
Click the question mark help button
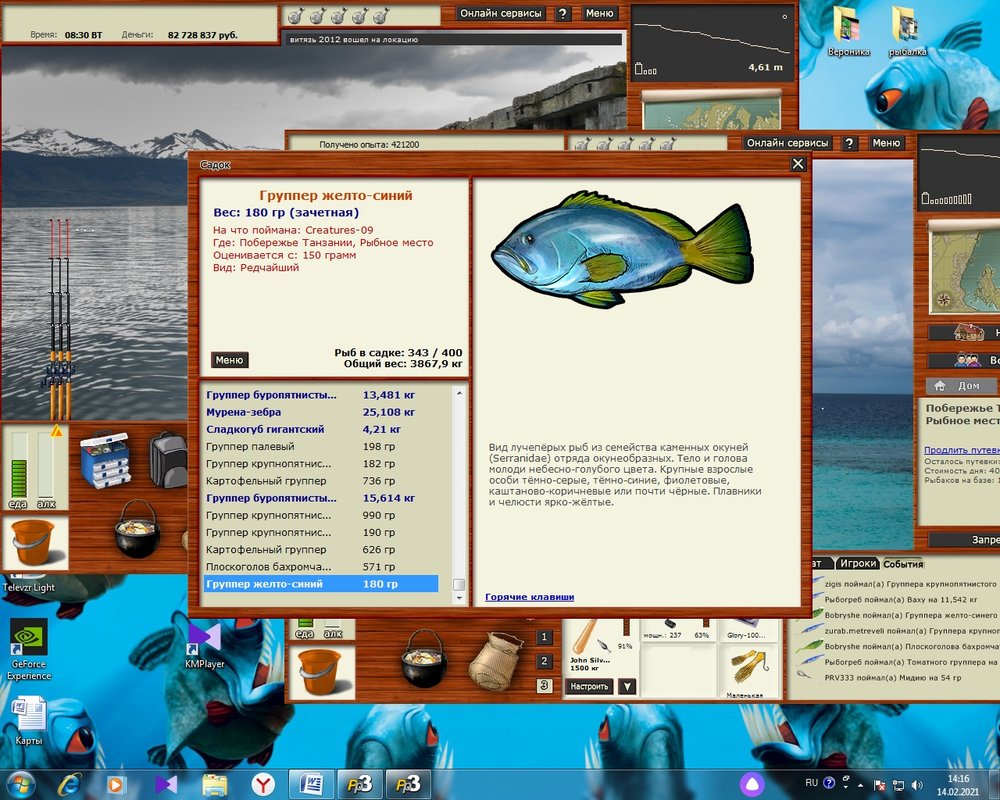(x=849, y=143)
